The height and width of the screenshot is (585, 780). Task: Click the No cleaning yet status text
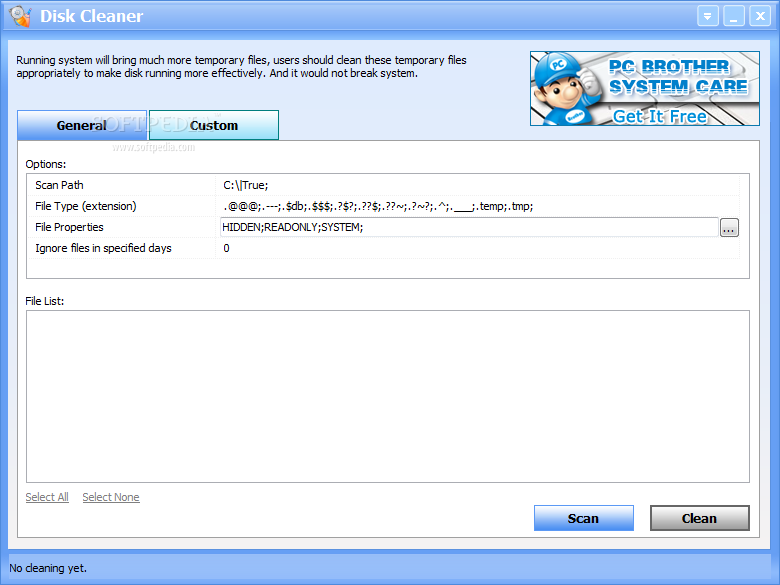click(x=48, y=568)
